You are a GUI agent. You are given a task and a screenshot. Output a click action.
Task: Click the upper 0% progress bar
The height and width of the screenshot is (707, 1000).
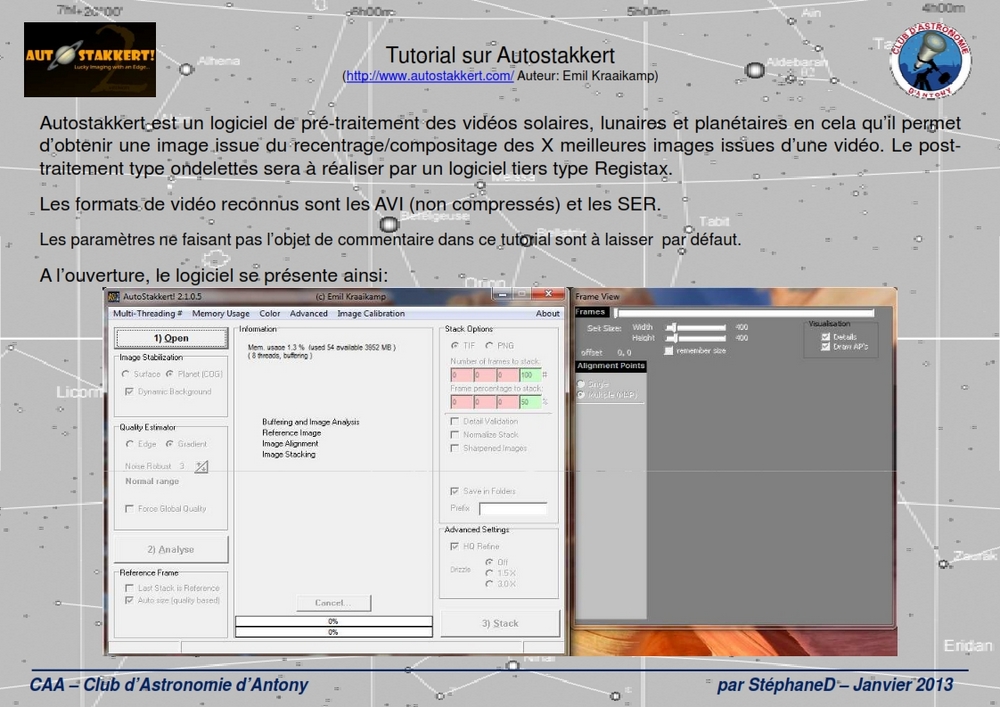click(x=334, y=621)
